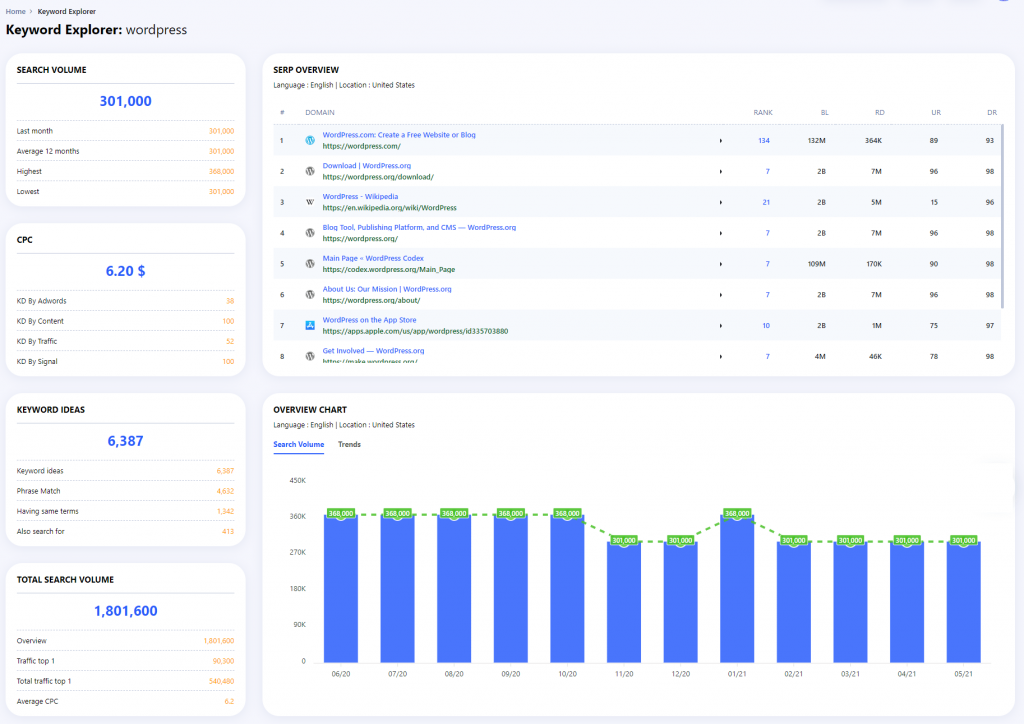This screenshot has width=1024, height=724.
Task: Click the apps.apple.com WordPress URL
Action: (415, 331)
